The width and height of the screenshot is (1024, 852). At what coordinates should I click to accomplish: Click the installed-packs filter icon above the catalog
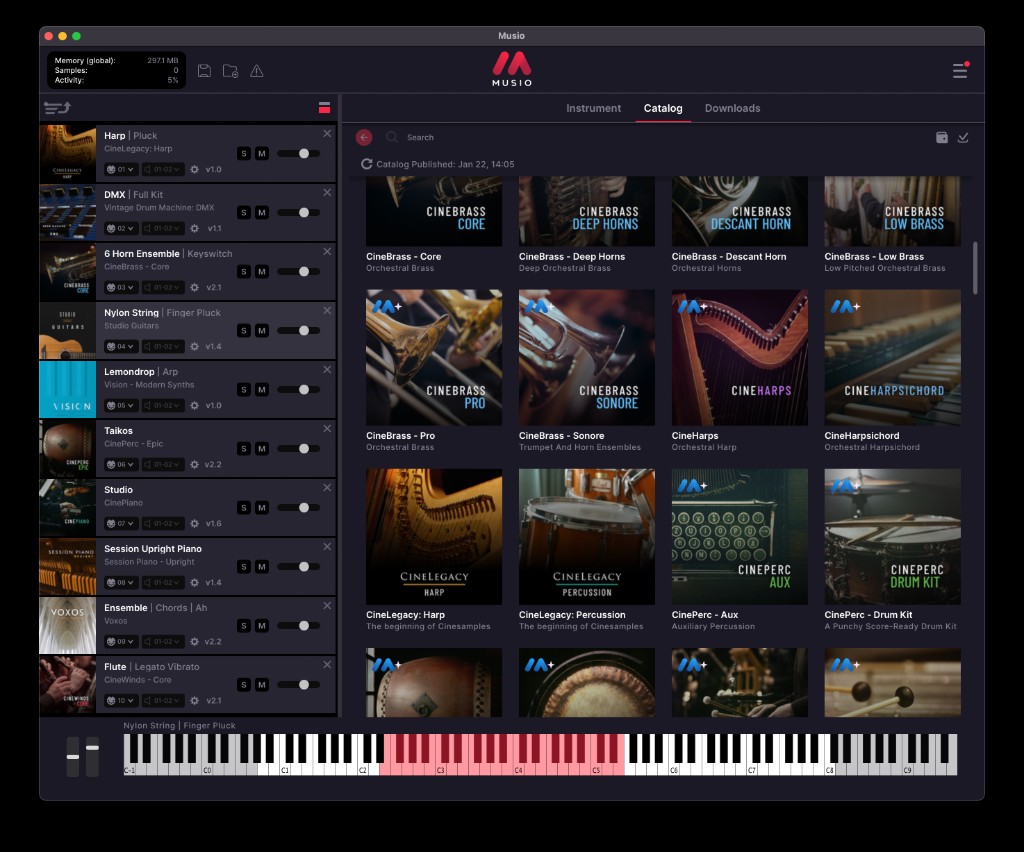[941, 137]
